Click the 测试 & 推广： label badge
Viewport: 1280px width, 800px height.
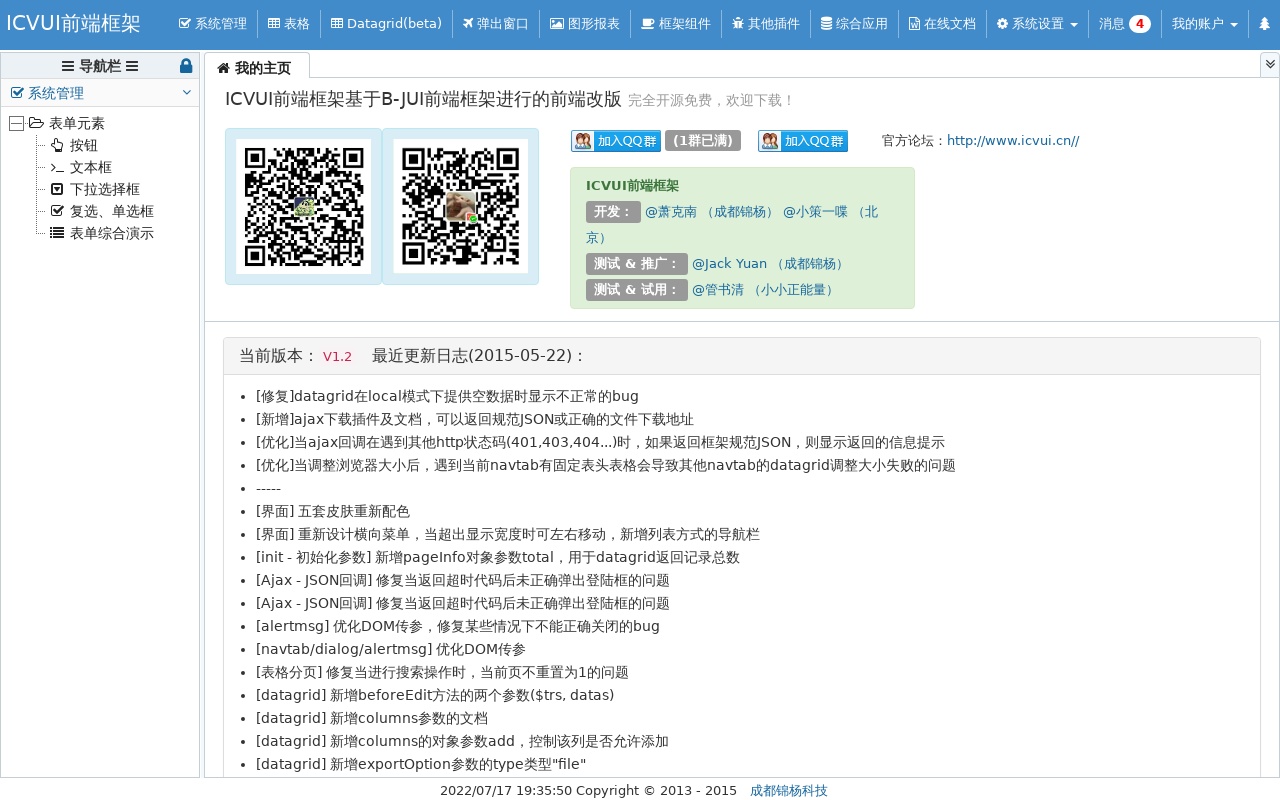point(637,264)
